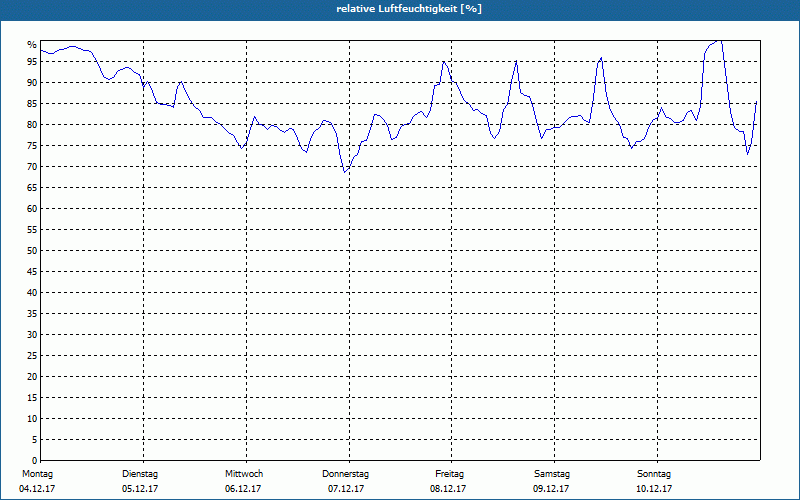This screenshot has height=500, width=800.
Task: Select the 'Donnerstag' axis label
Action: [345, 474]
